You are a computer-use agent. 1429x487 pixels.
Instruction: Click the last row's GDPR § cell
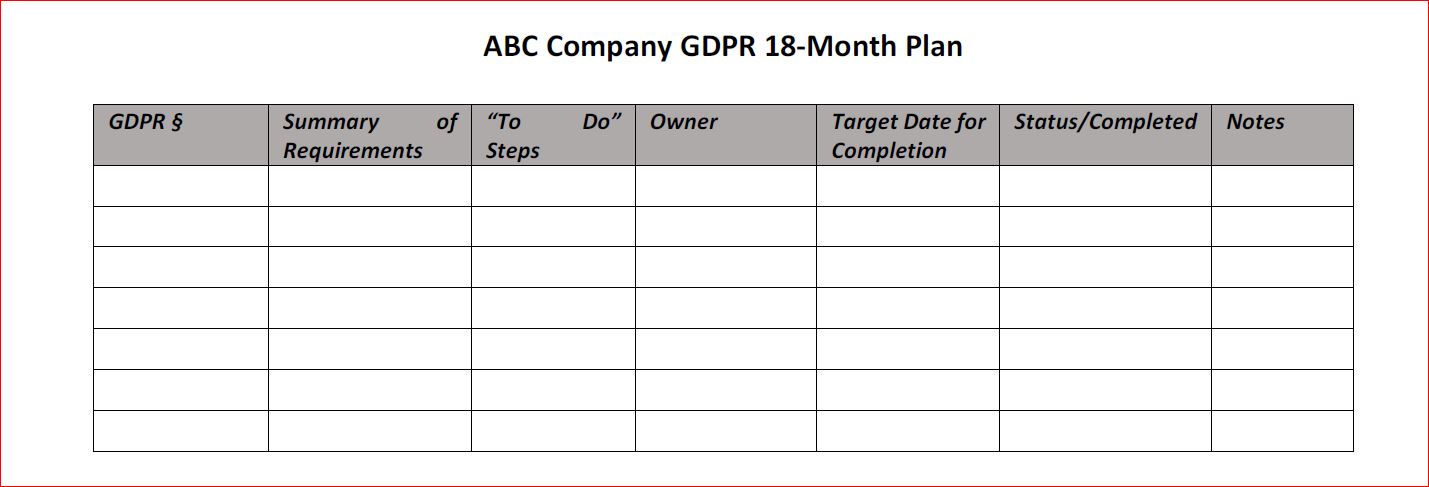point(180,431)
